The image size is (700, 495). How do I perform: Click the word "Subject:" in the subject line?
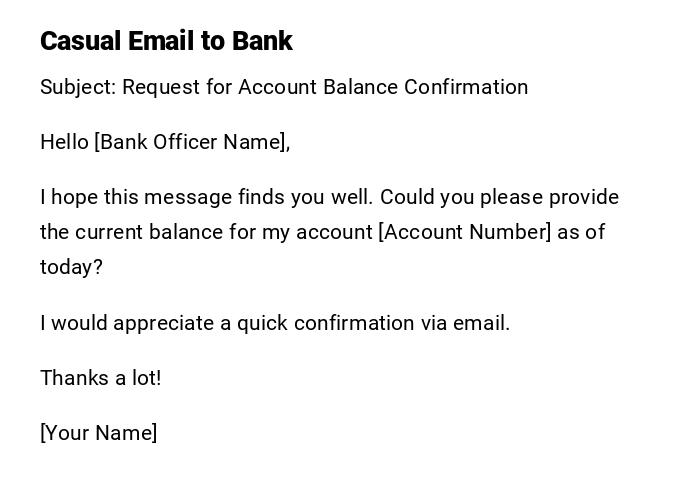click(78, 87)
